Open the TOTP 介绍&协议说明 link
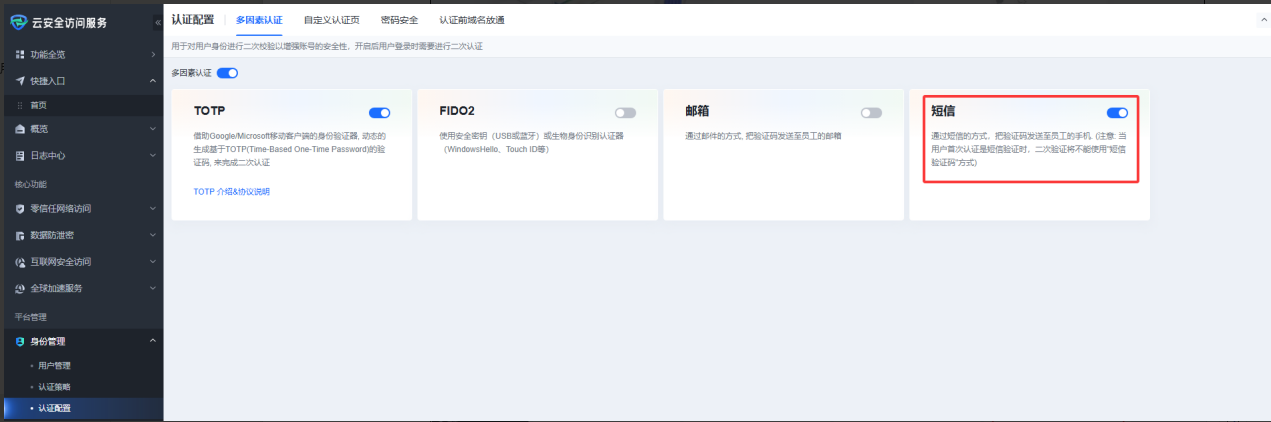This screenshot has width=1271, height=422. click(x=231, y=191)
